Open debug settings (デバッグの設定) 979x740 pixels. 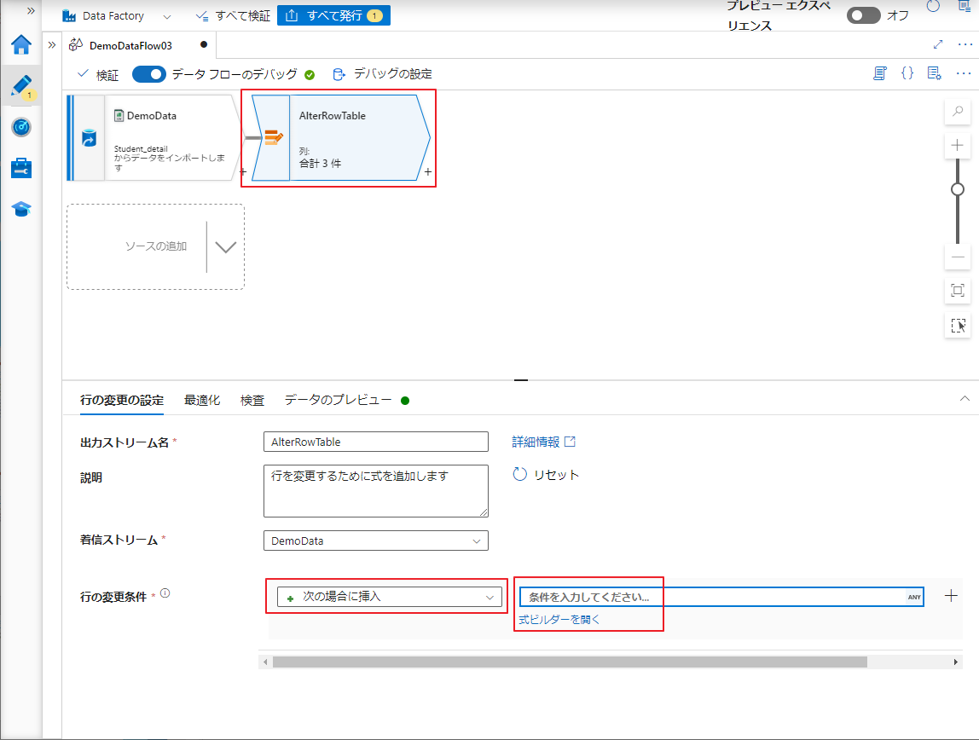pyautogui.click(x=382, y=74)
